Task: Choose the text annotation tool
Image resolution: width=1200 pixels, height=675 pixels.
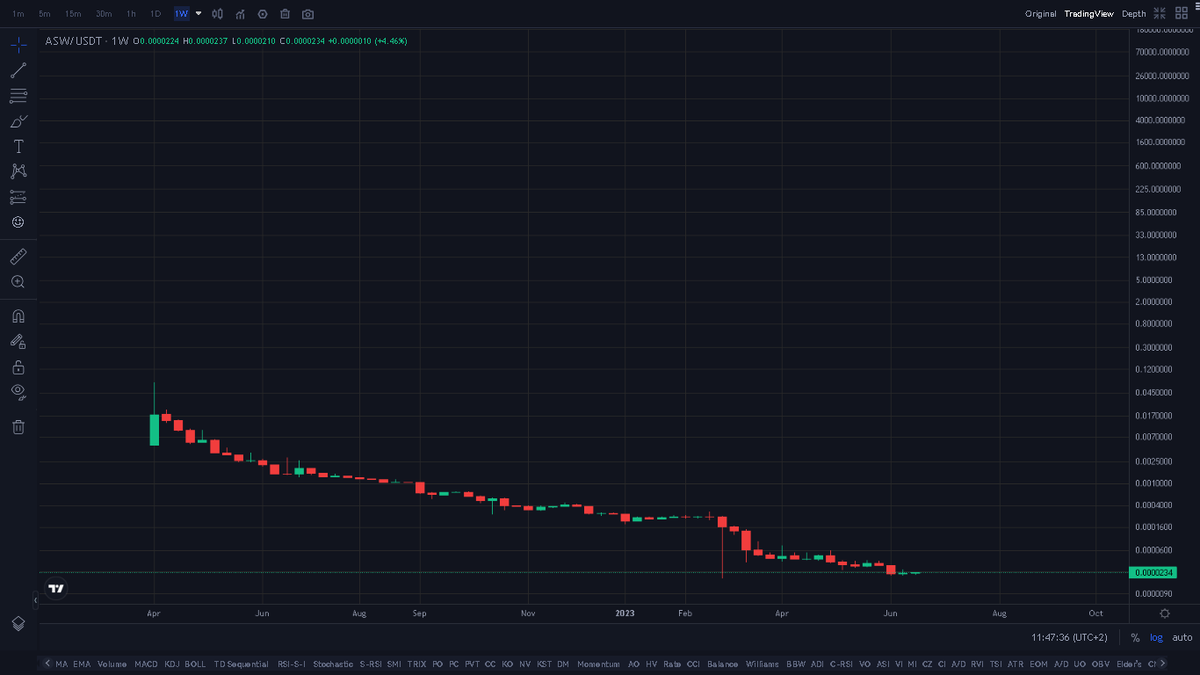Action: [x=18, y=146]
